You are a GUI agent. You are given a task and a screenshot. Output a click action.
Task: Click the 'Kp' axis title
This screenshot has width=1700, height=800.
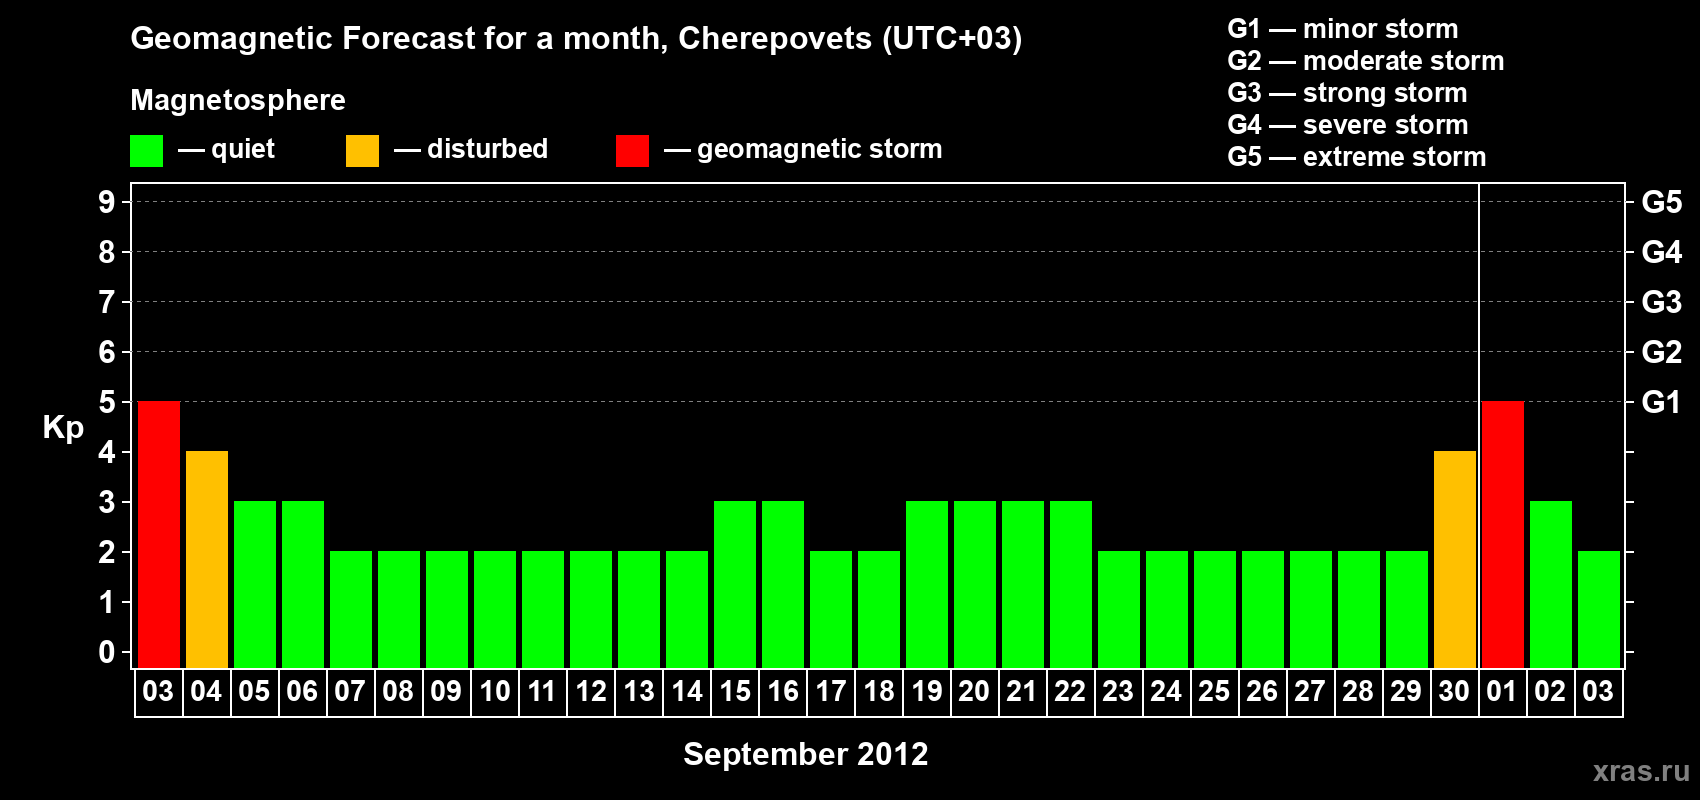point(63,428)
